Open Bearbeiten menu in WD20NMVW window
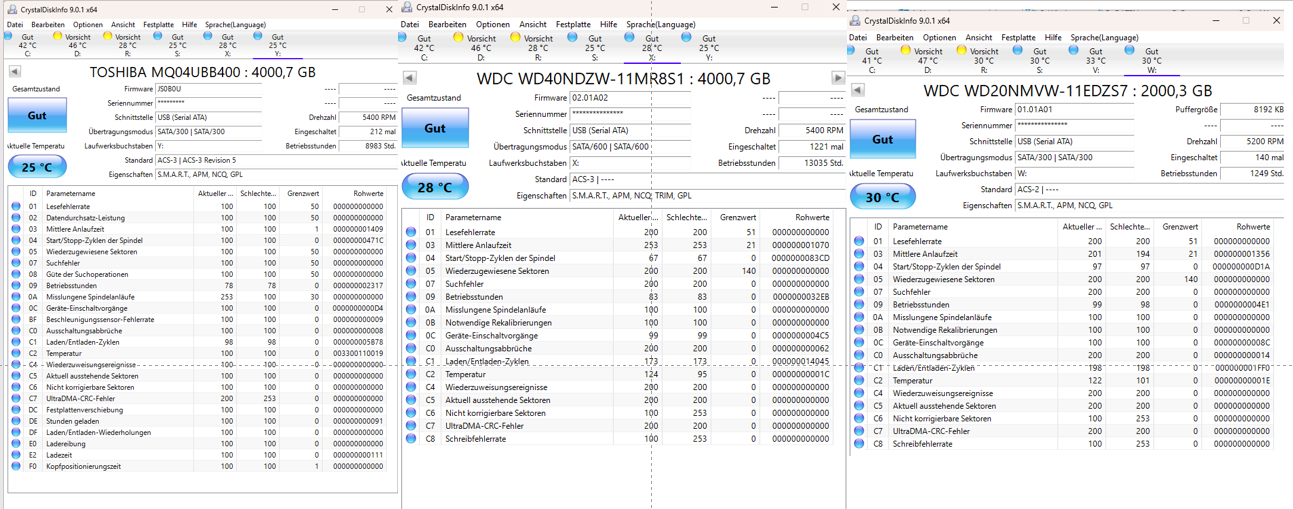Screen dimensions: 1293x509 point(895,38)
